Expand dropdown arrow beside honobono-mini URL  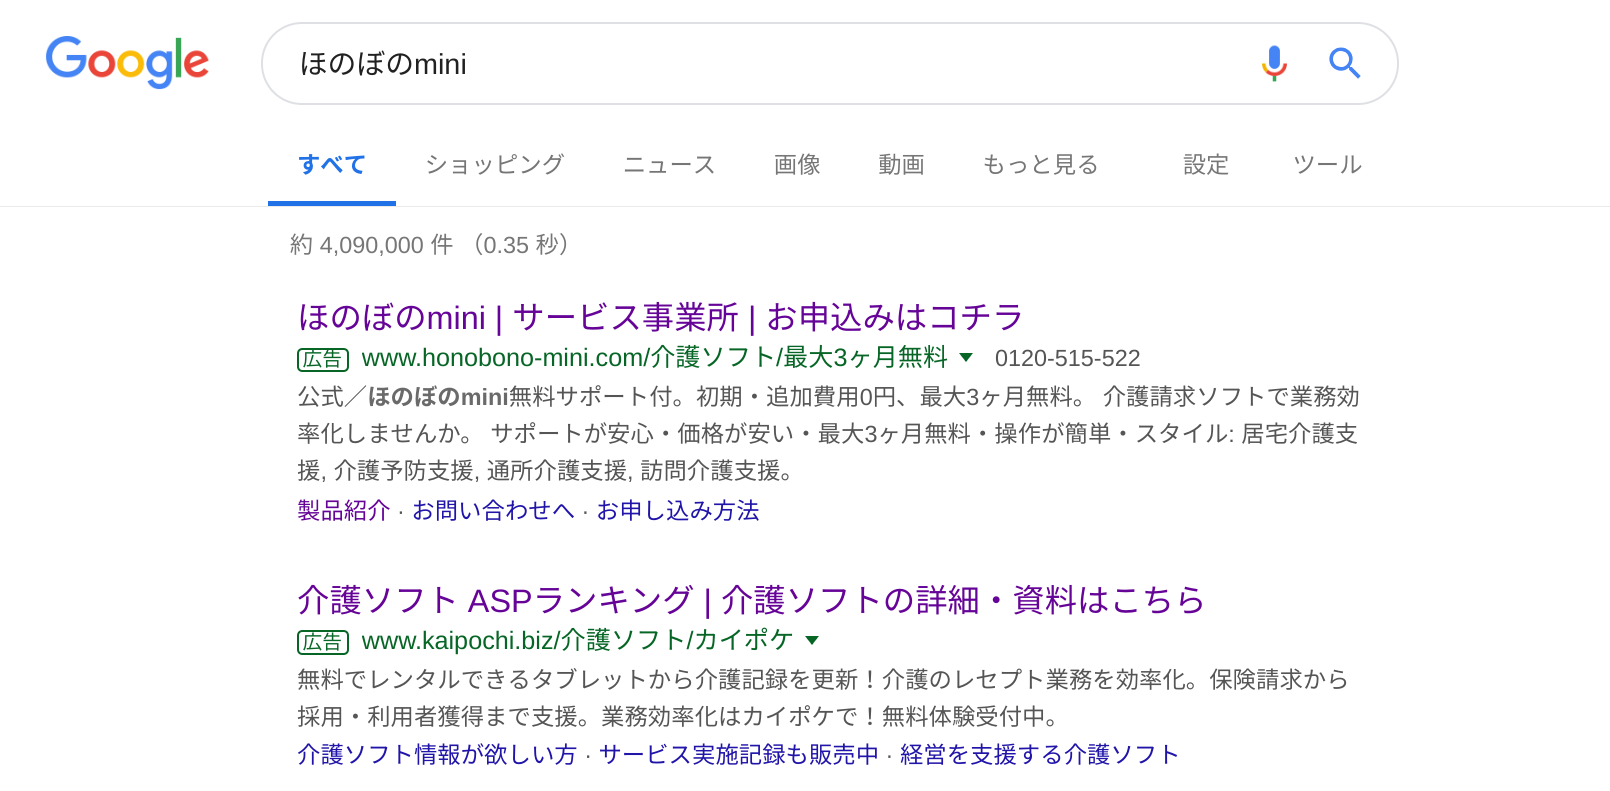click(966, 357)
